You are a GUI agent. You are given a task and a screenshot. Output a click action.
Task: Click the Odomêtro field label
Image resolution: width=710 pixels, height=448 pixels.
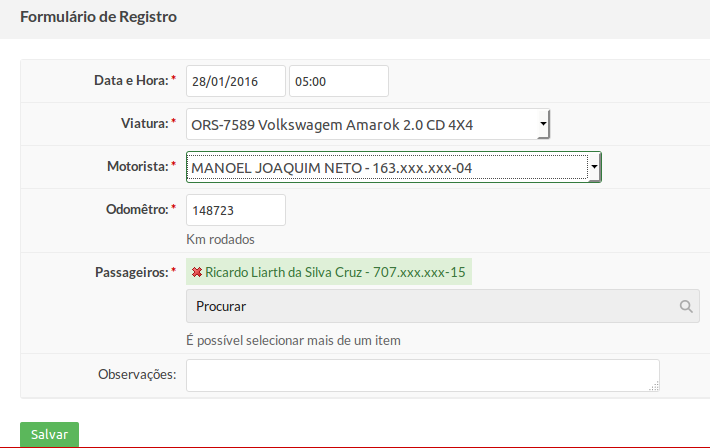tap(137, 209)
